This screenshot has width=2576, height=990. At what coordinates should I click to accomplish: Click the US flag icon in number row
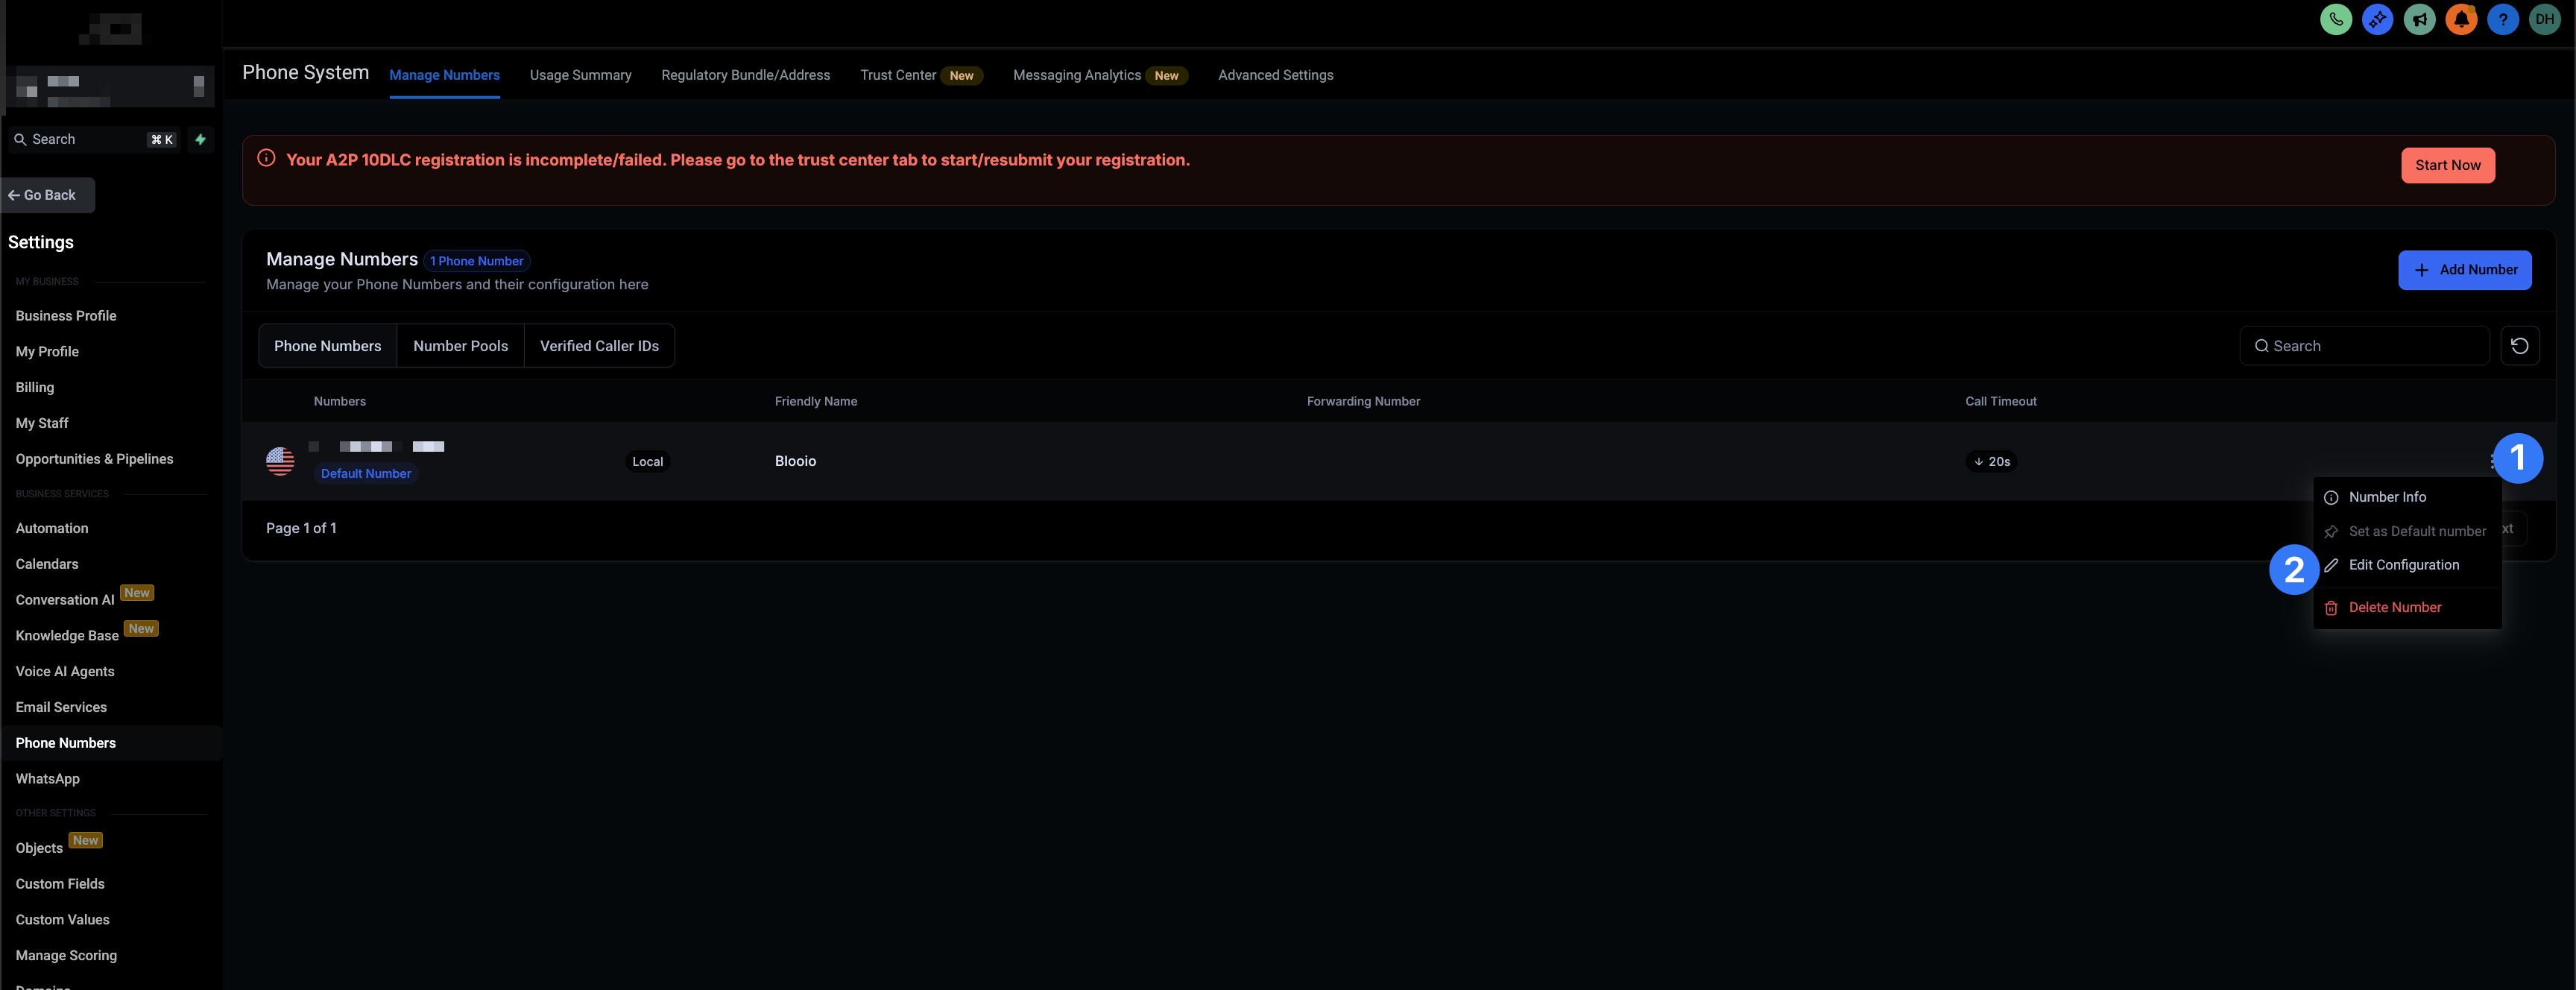tap(280, 461)
